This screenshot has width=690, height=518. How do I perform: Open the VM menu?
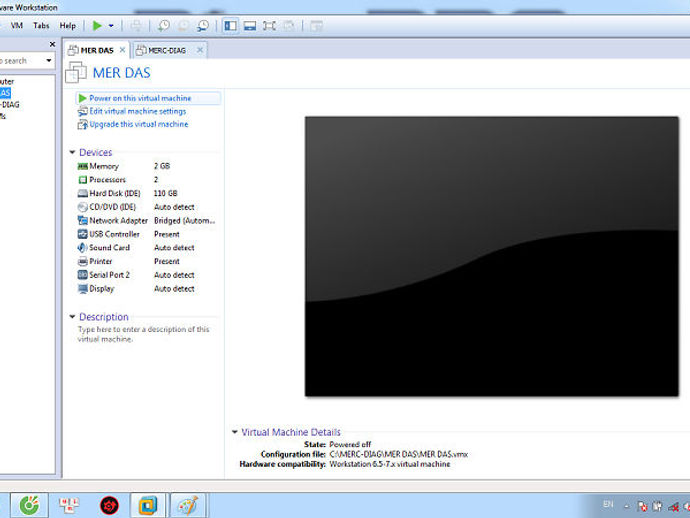point(17,26)
